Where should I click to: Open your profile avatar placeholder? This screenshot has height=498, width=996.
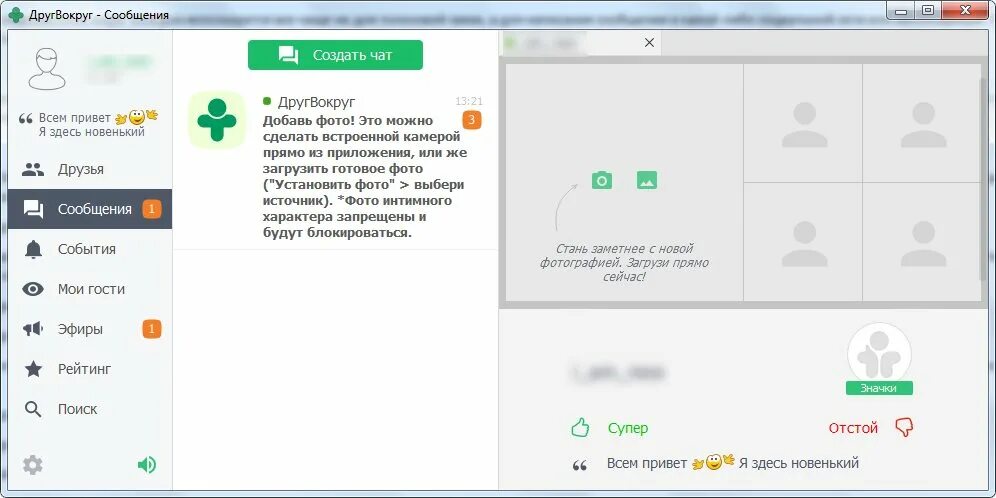pyautogui.click(x=47, y=69)
